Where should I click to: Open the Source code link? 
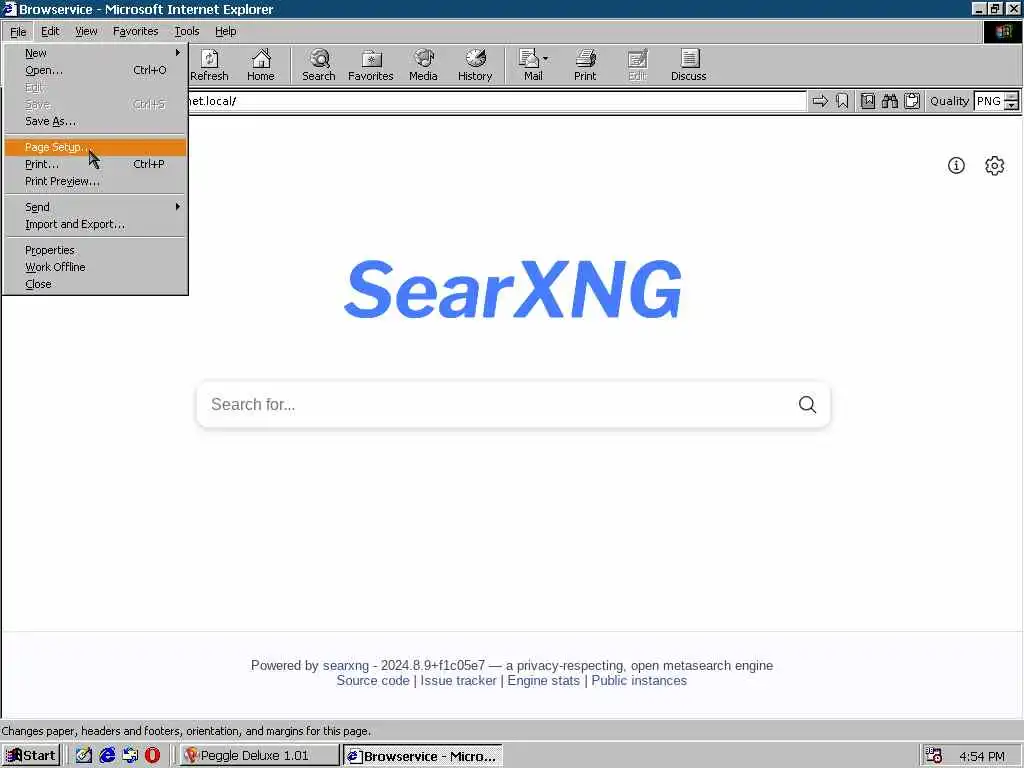tap(373, 680)
